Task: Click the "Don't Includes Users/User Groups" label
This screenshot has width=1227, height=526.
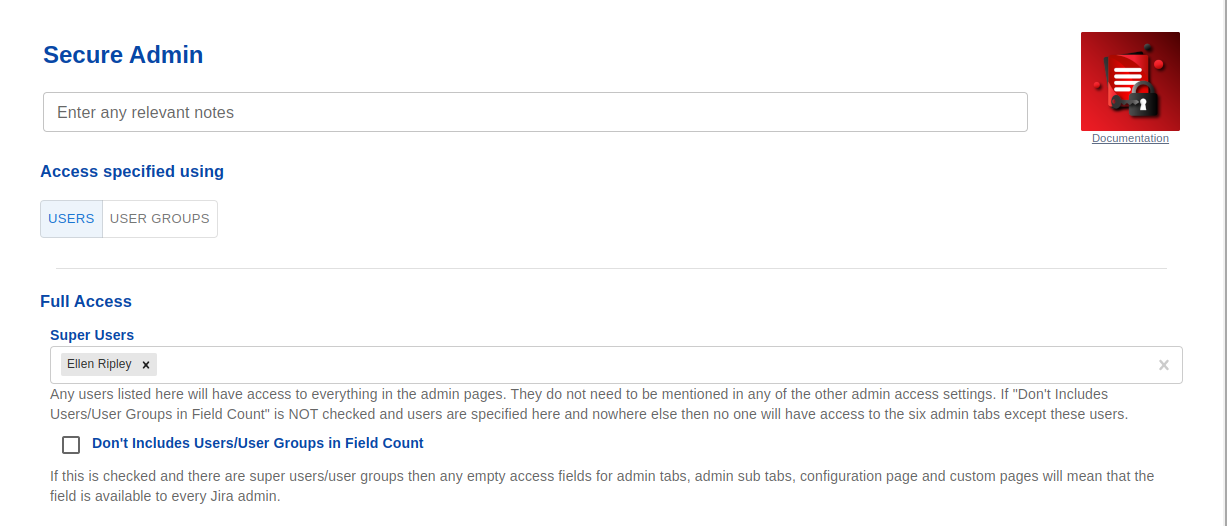Action: click(x=257, y=443)
